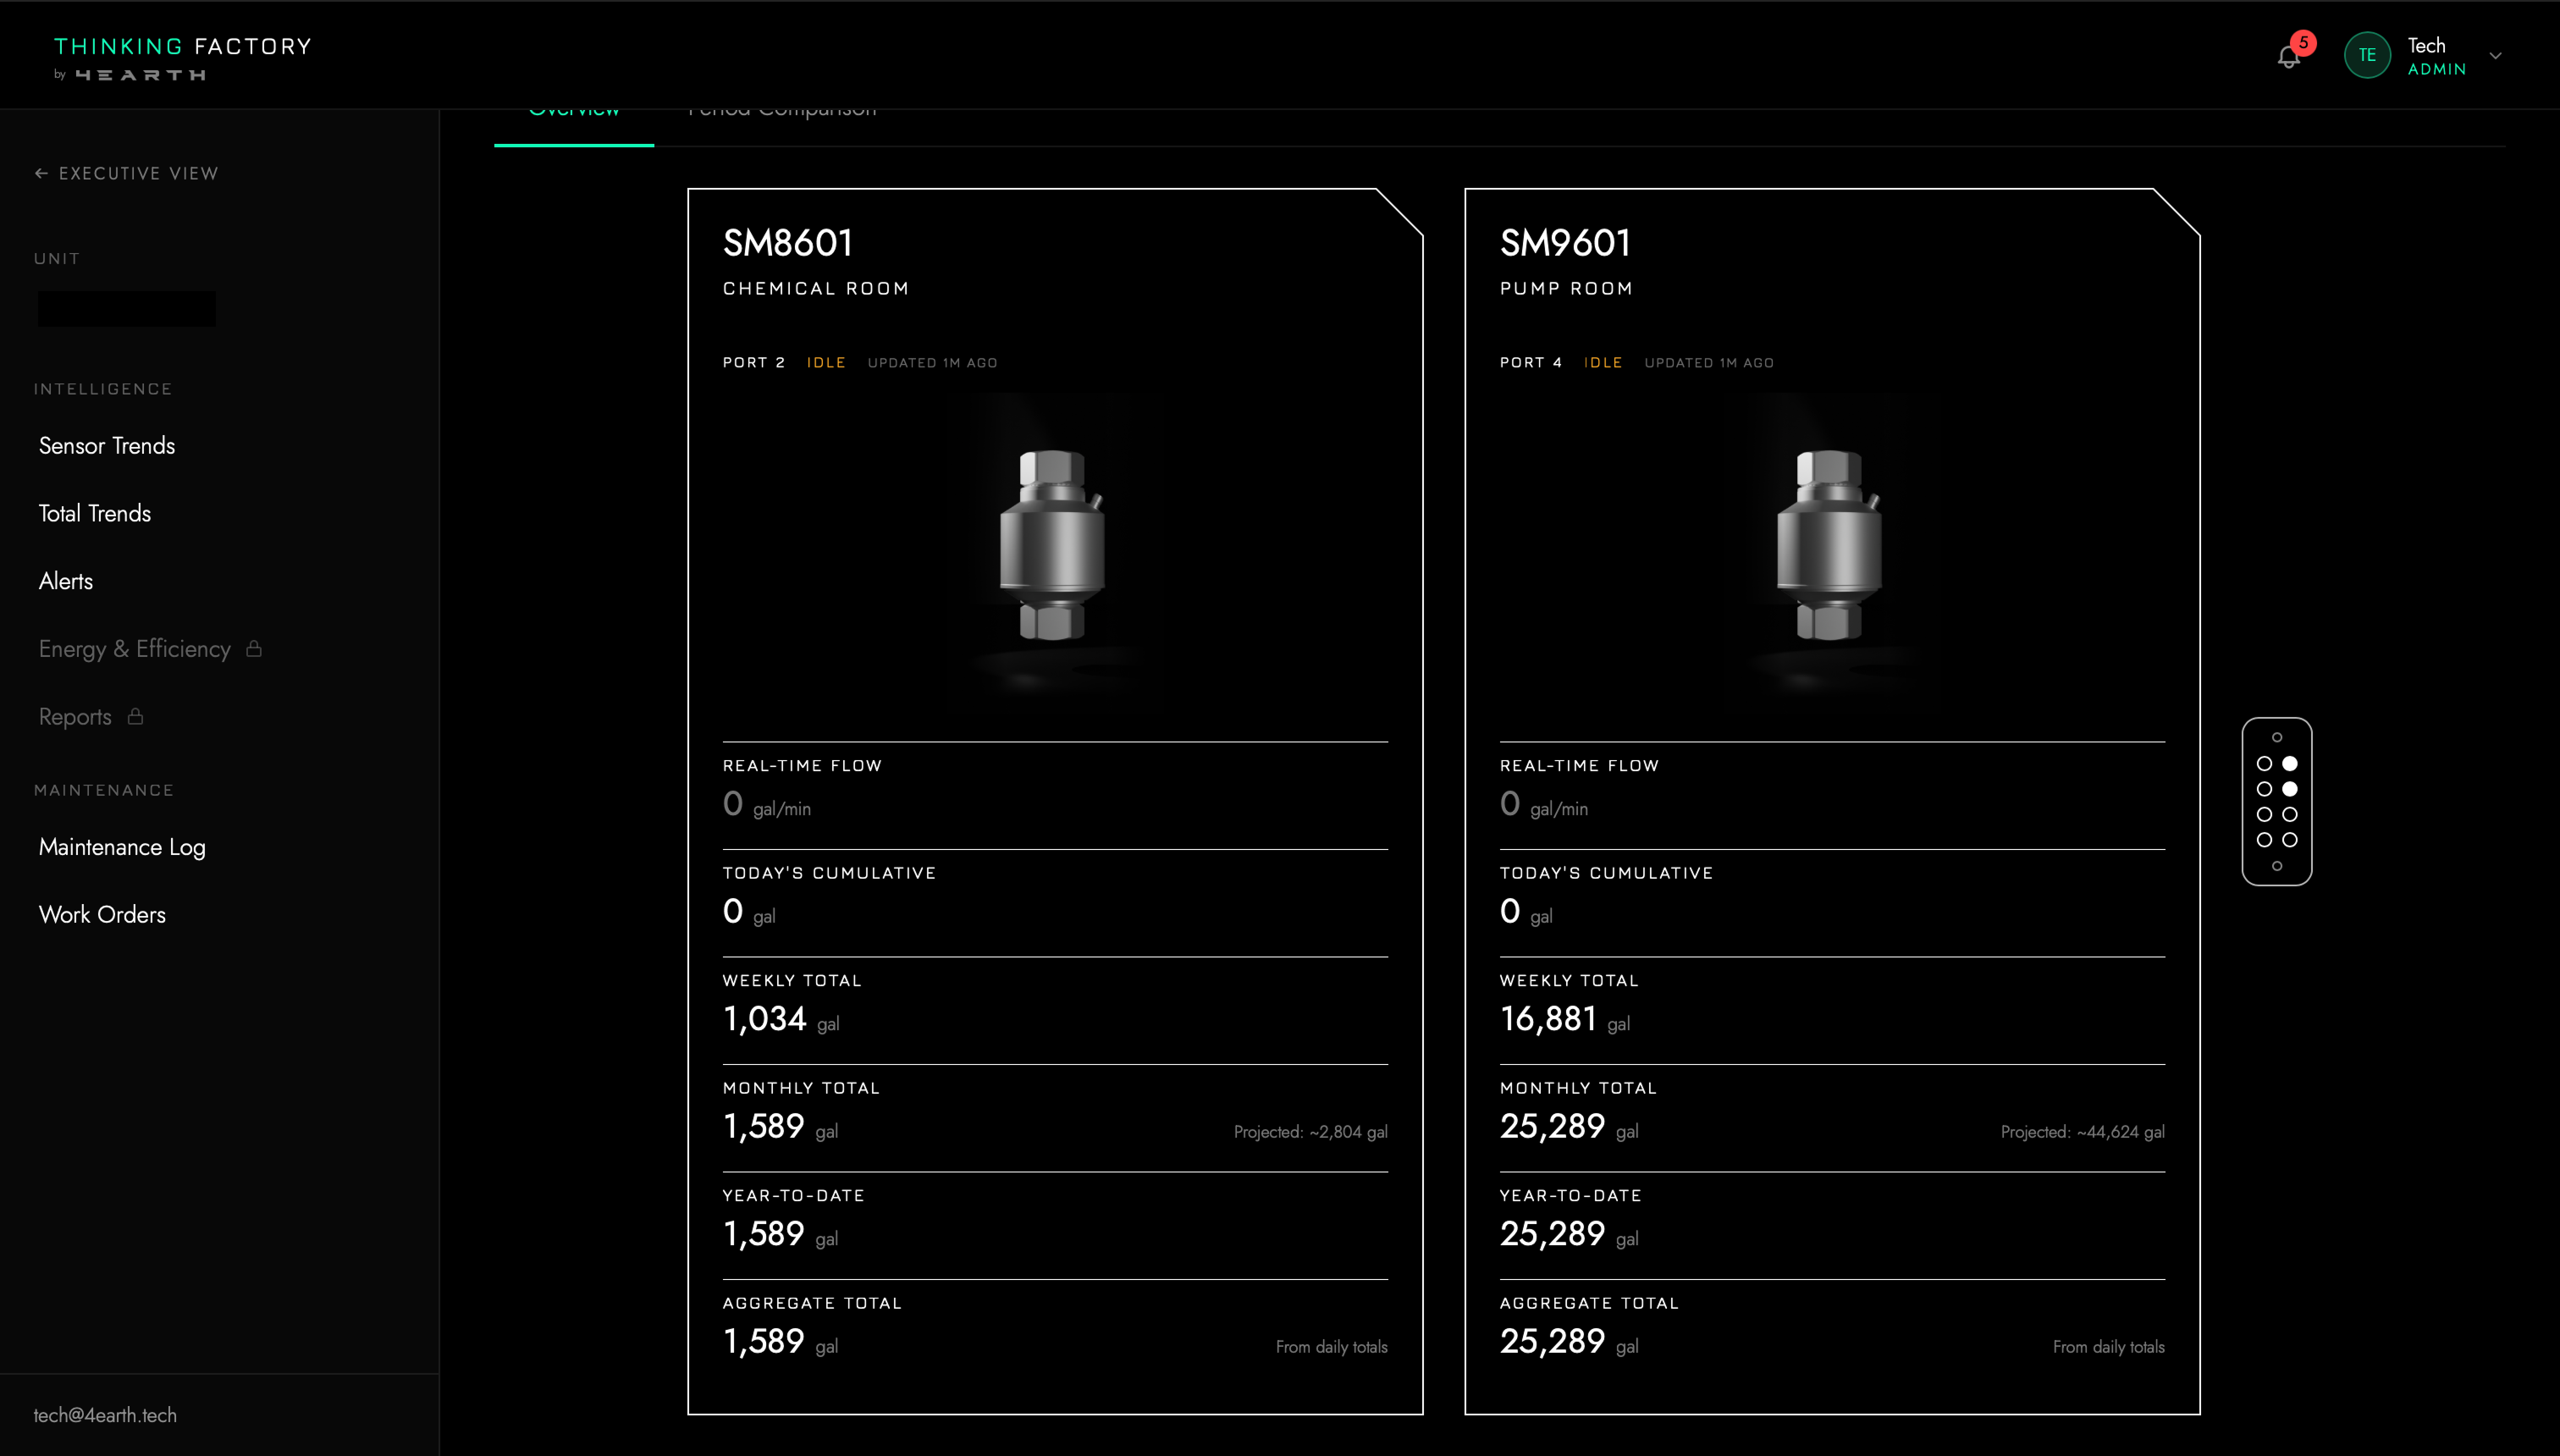Image resolution: width=2560 pixels, height=1456 pixels.
Task: Select the lower filled dot in port selector
Action: 2290,789
